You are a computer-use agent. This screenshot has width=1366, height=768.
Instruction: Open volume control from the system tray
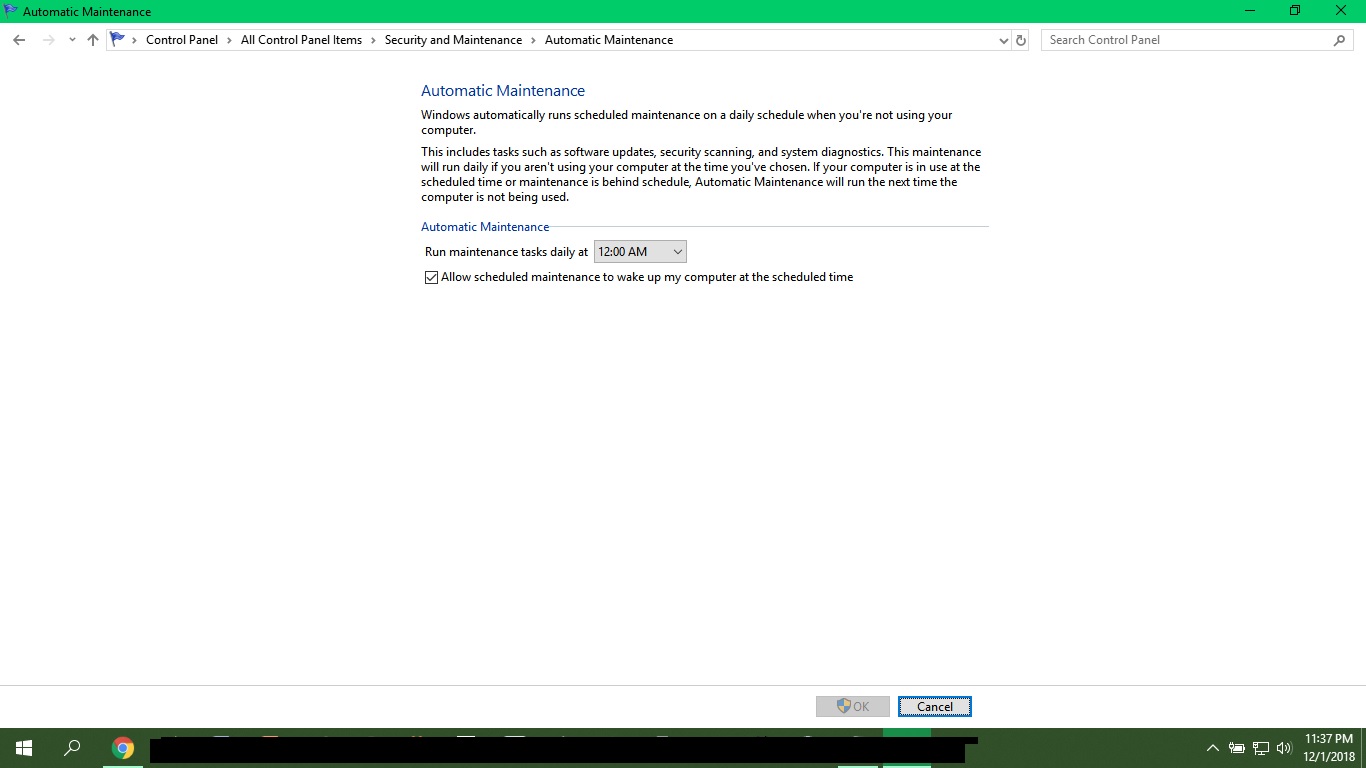1284,747
